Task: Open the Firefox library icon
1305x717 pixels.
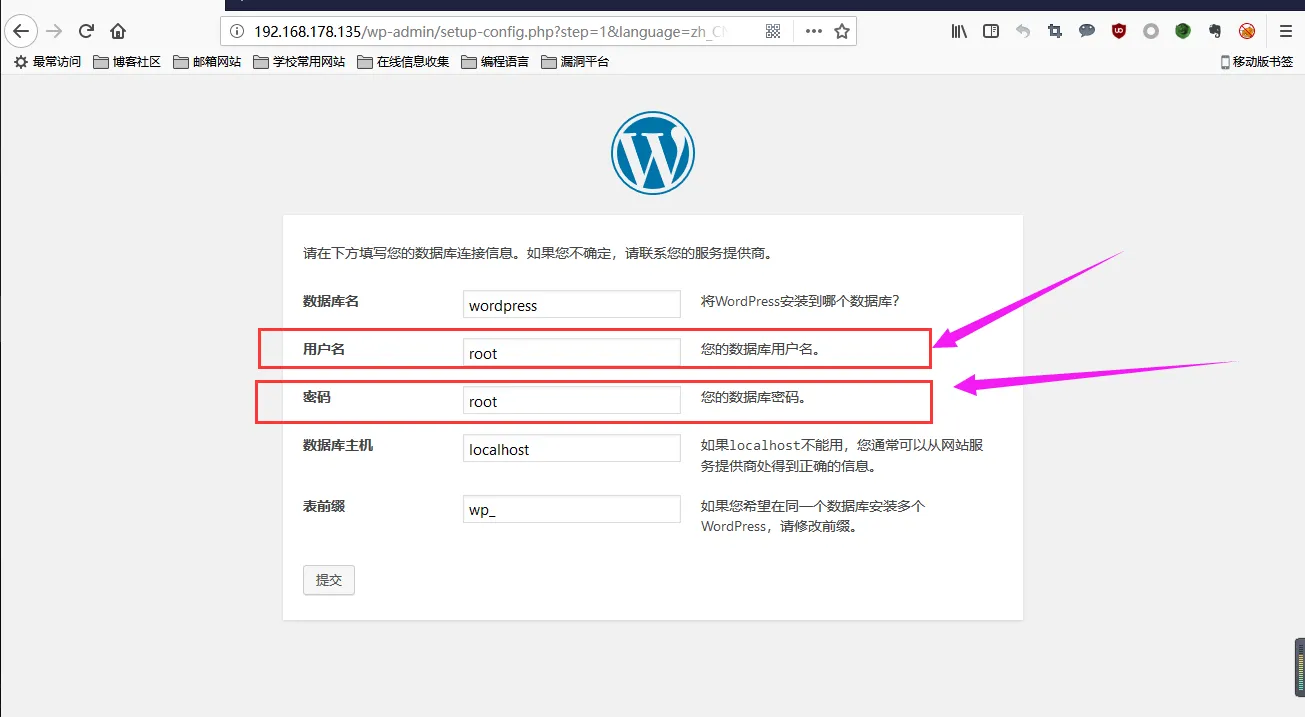Action: point(959,31)
